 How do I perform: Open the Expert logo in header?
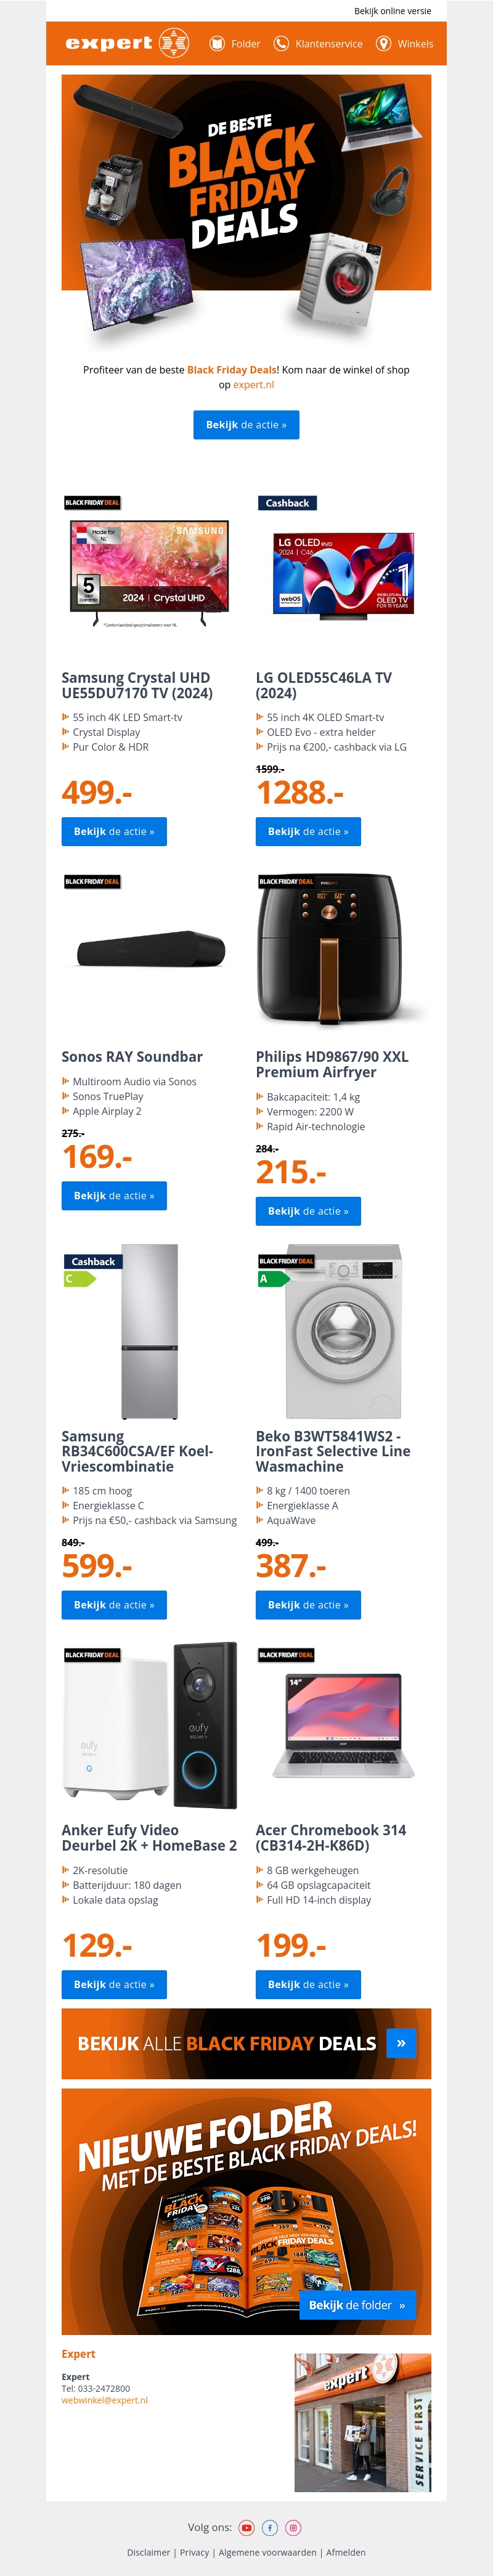(x=127, y=43)
